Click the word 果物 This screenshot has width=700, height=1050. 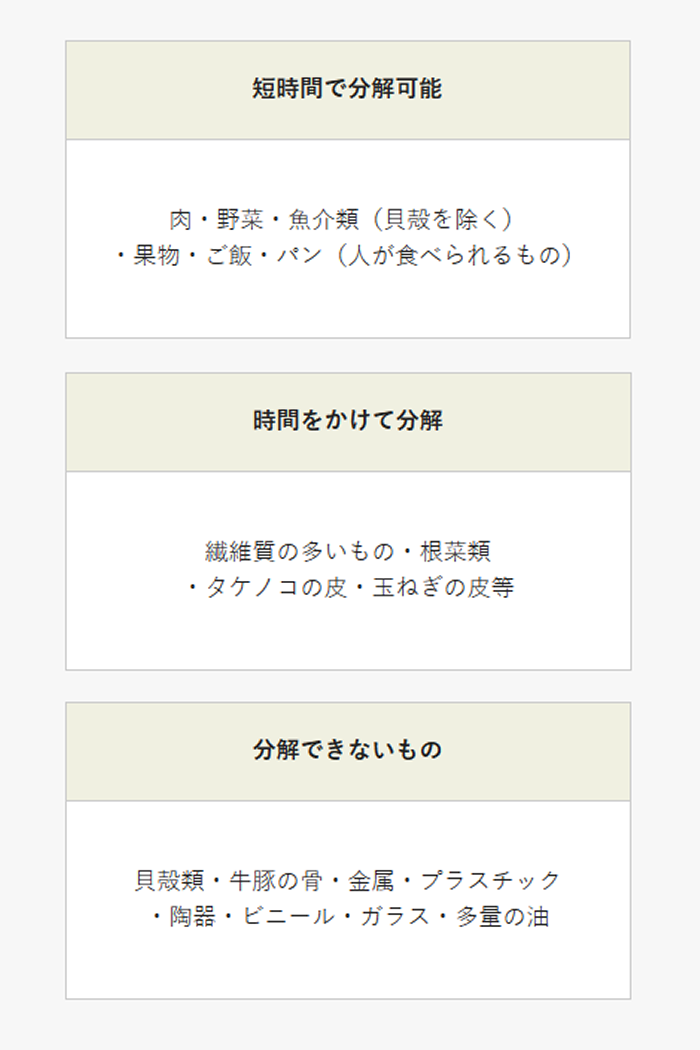click(156, 255)
